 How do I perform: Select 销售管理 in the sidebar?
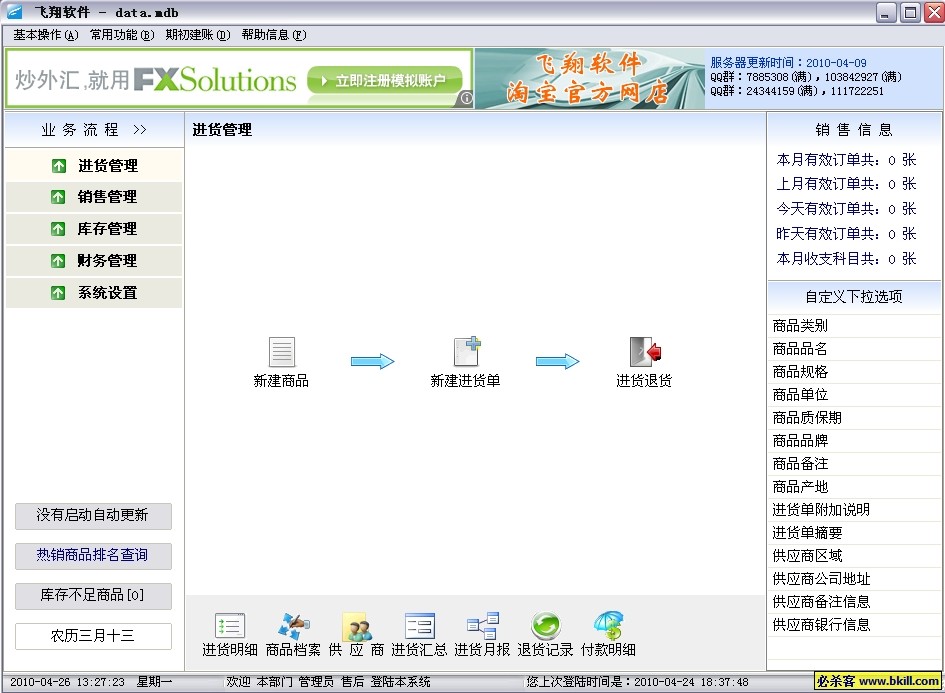(x=94, y=196)
